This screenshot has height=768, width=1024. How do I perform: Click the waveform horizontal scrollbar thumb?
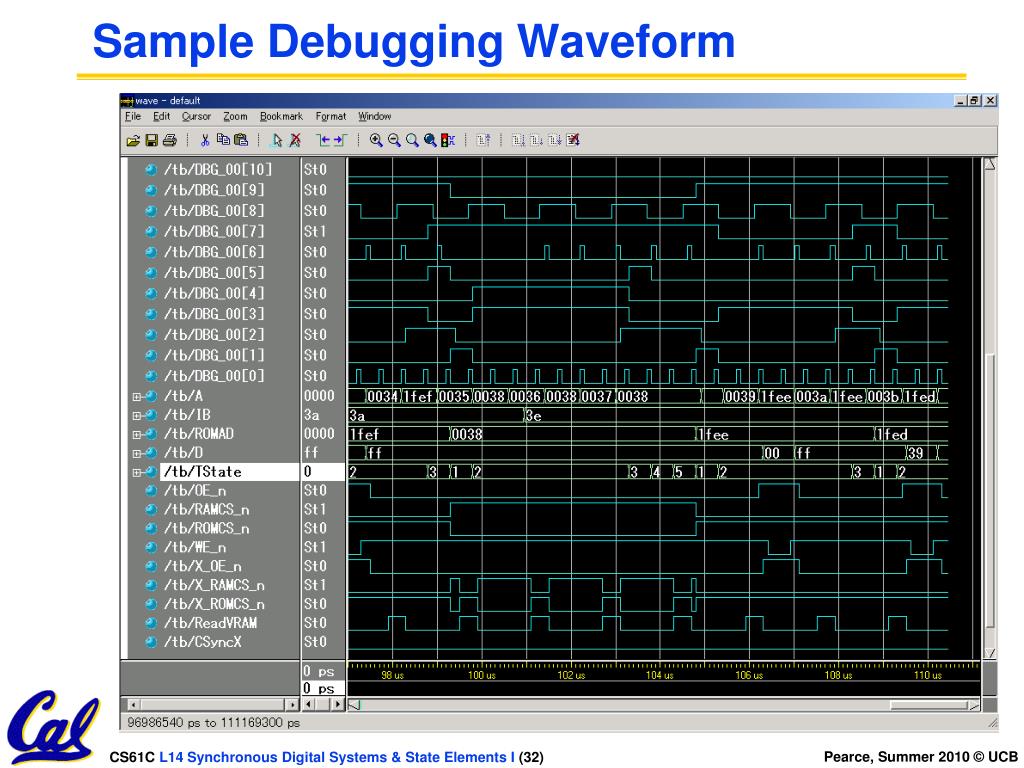929,705
